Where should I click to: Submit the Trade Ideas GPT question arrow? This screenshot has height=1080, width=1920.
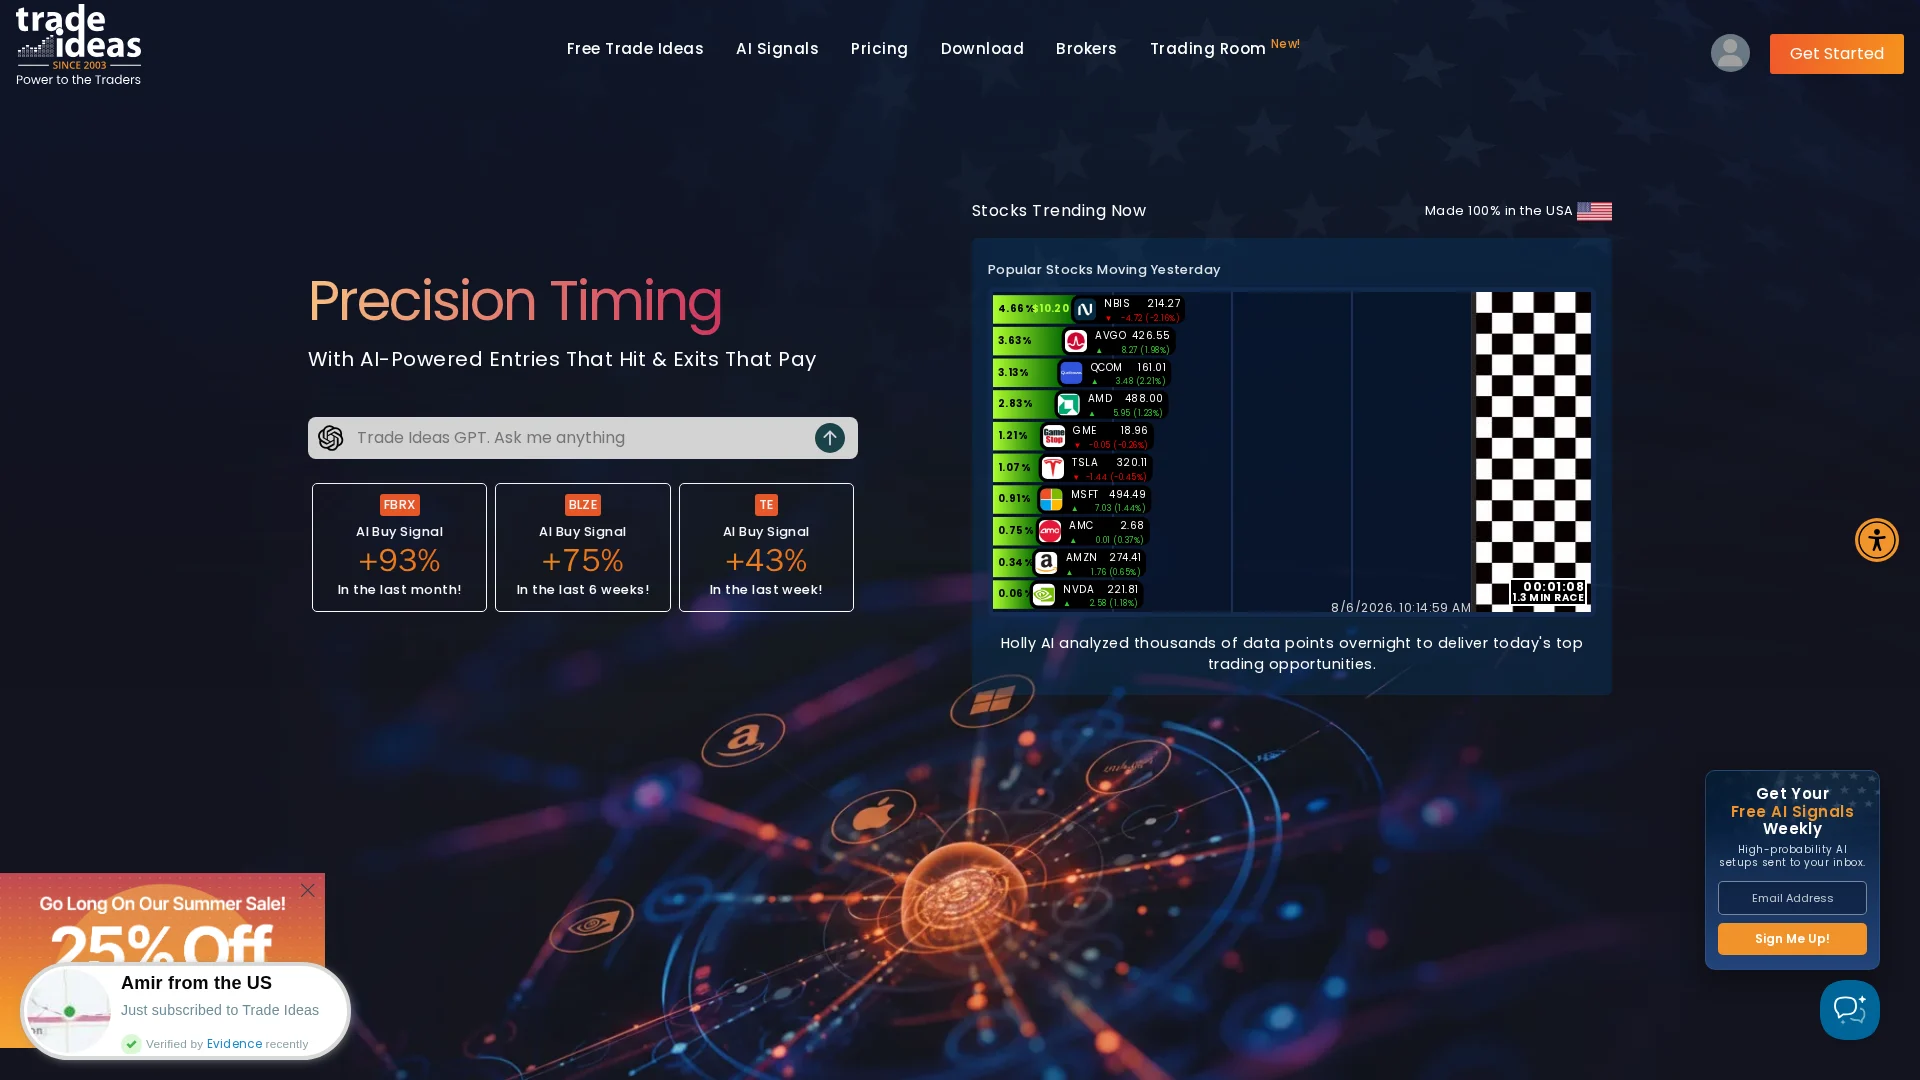pos(830,438)
